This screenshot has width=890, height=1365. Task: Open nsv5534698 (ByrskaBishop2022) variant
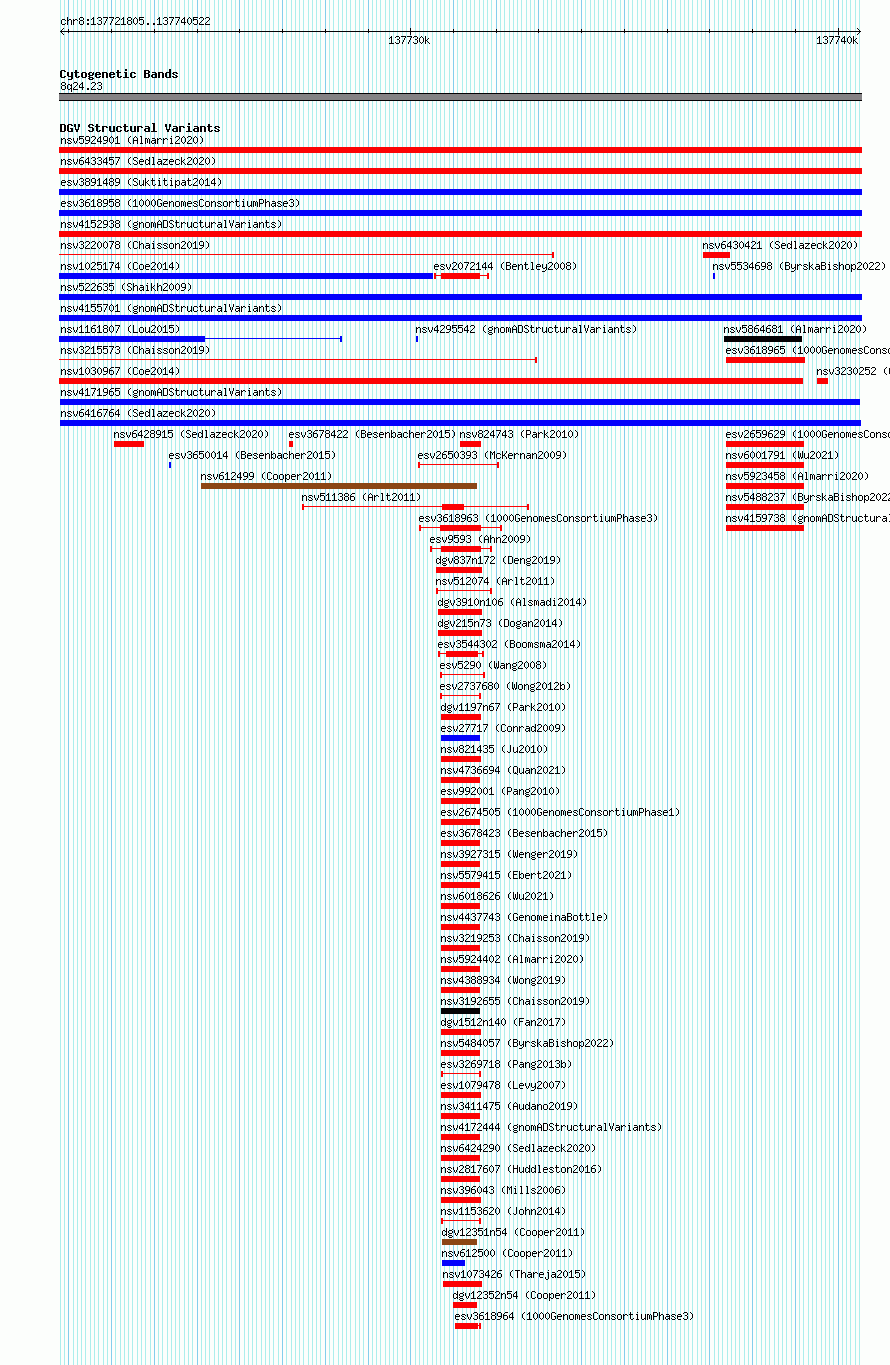[x=799, y=266]
